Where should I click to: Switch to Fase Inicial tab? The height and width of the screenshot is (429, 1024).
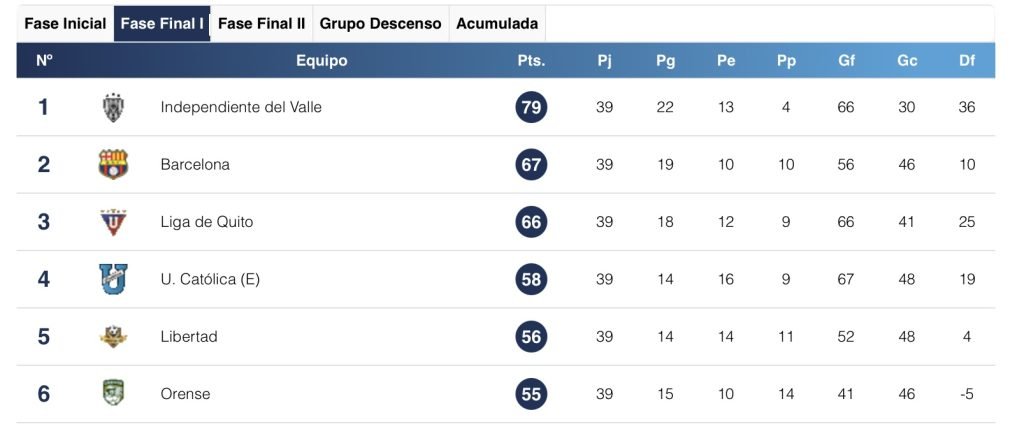point(65,23)
